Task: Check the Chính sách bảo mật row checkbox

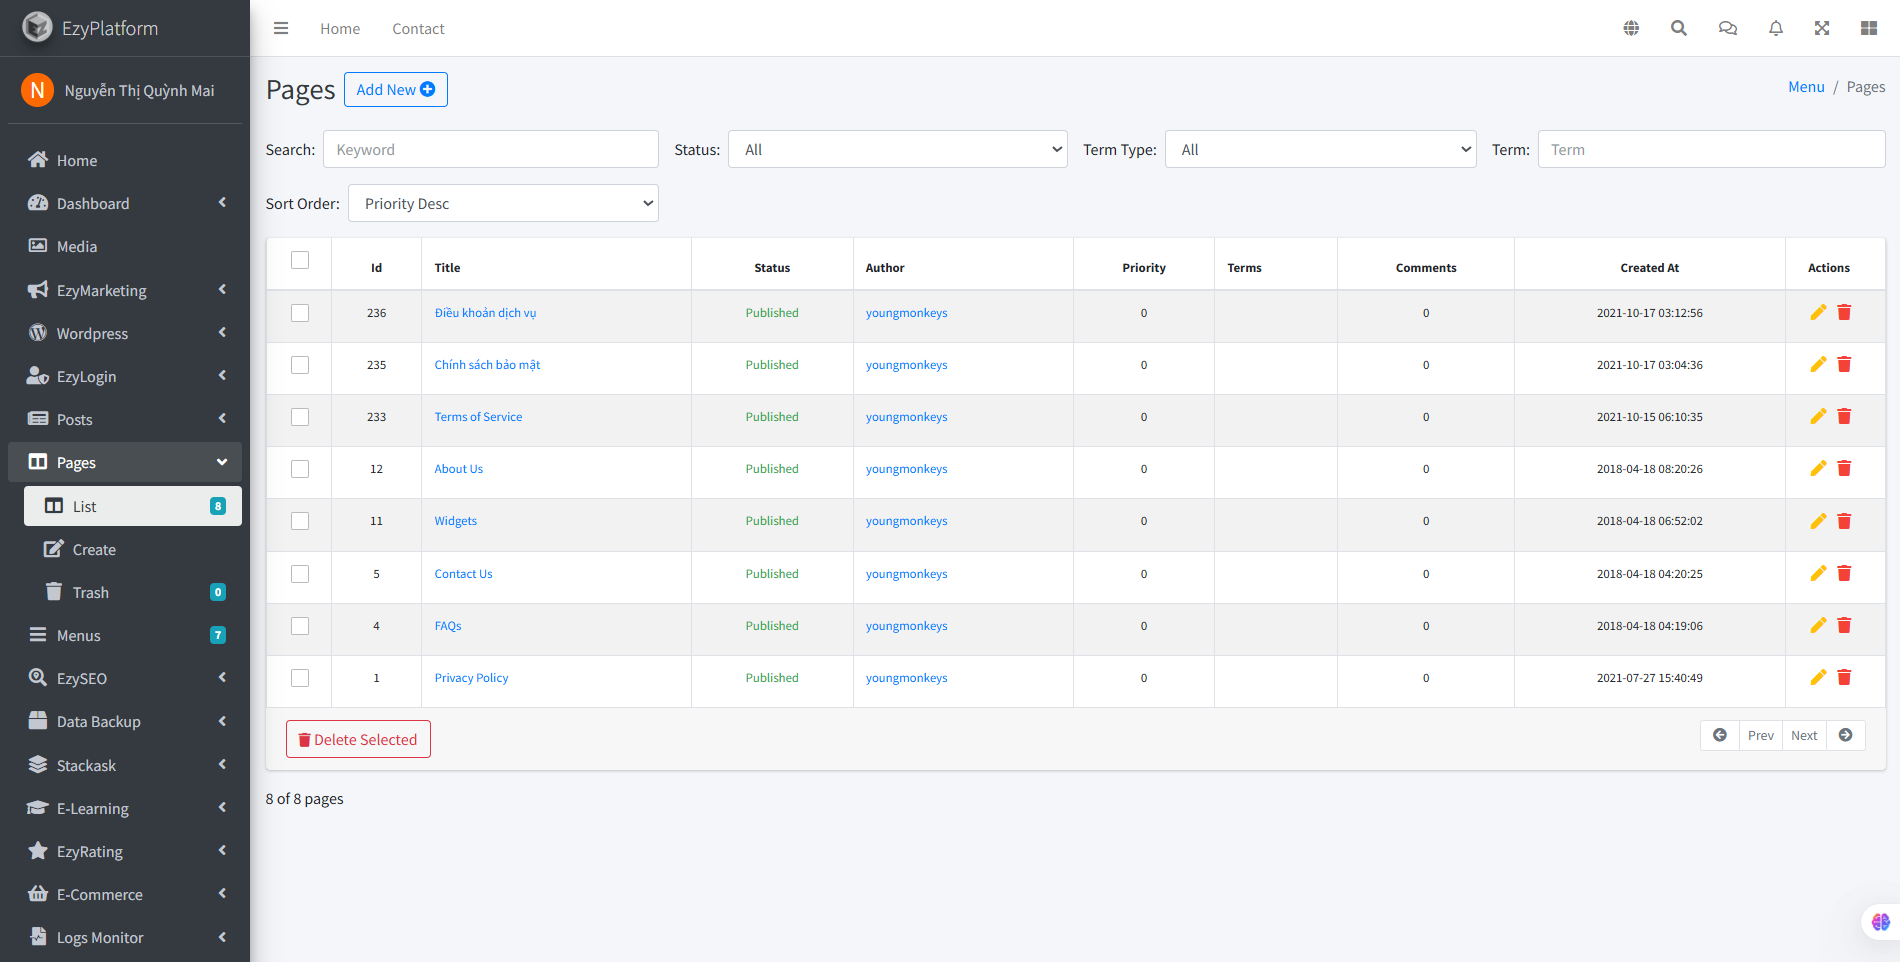Action: [x=300, y=365]
